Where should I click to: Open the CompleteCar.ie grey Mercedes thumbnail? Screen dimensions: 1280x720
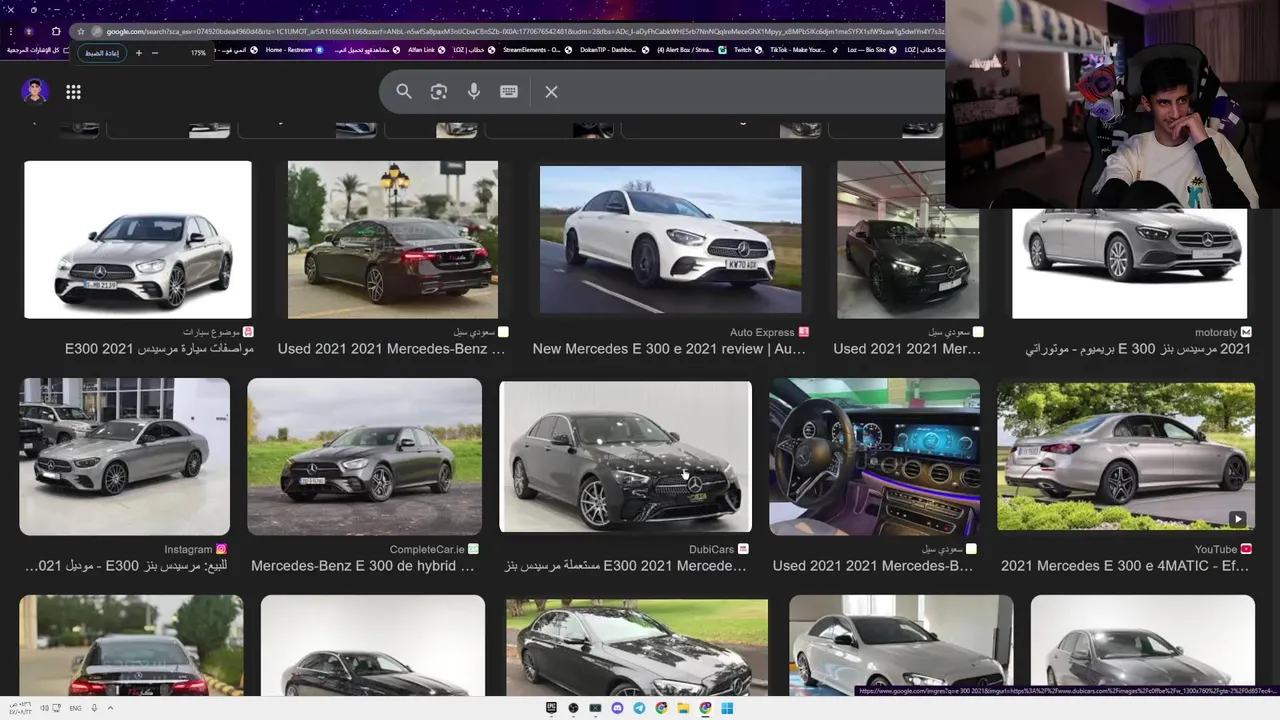coord(364,457)
